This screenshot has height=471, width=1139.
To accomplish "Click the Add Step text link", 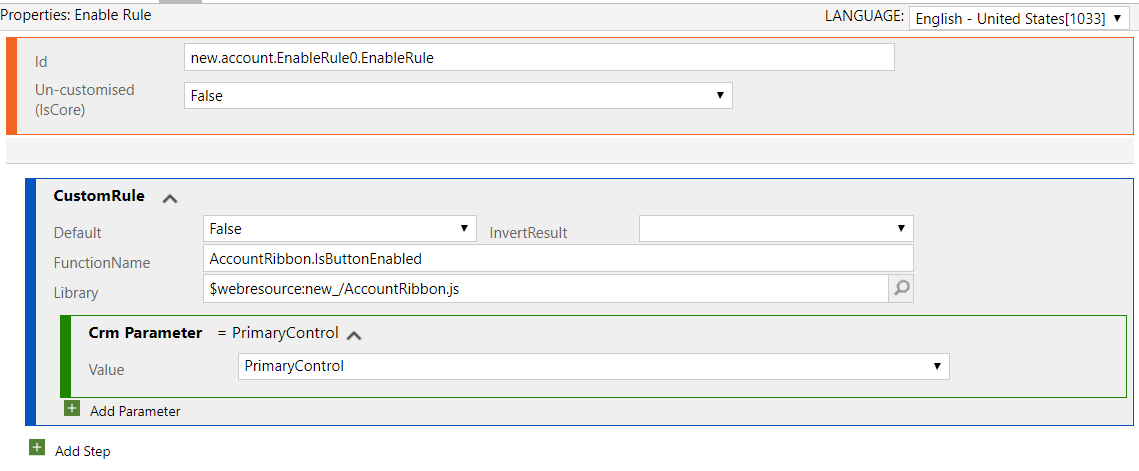I will pos(83,451).
